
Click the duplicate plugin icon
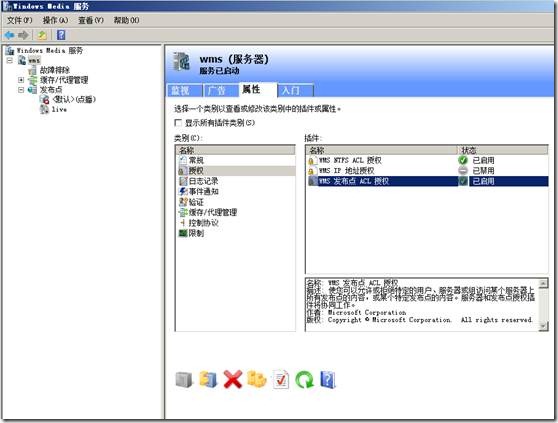pos(257,379)
